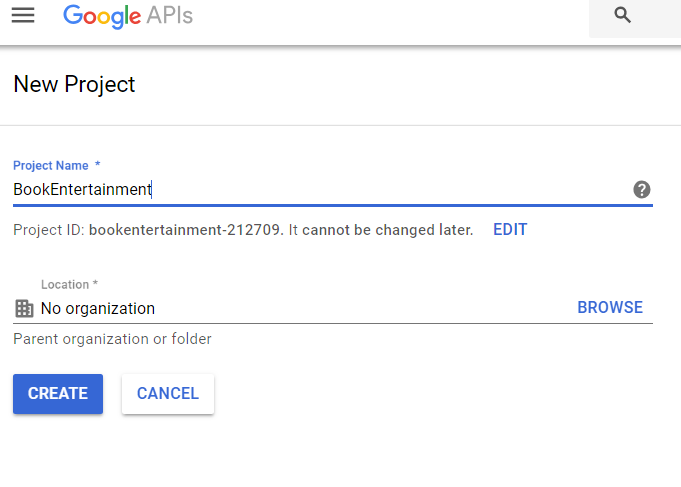Image resolution: width=681 pixels, height=487 pixels.
Task: Click the APIs text beside Google
Action: point(169,15)
